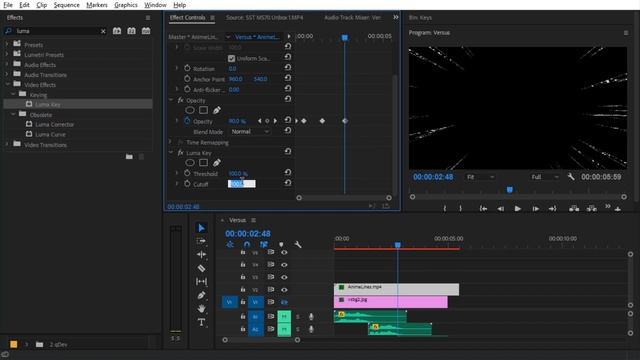Select the Razor tool
The height and width of the screenshot is (360, 640).
coord(201,268)
